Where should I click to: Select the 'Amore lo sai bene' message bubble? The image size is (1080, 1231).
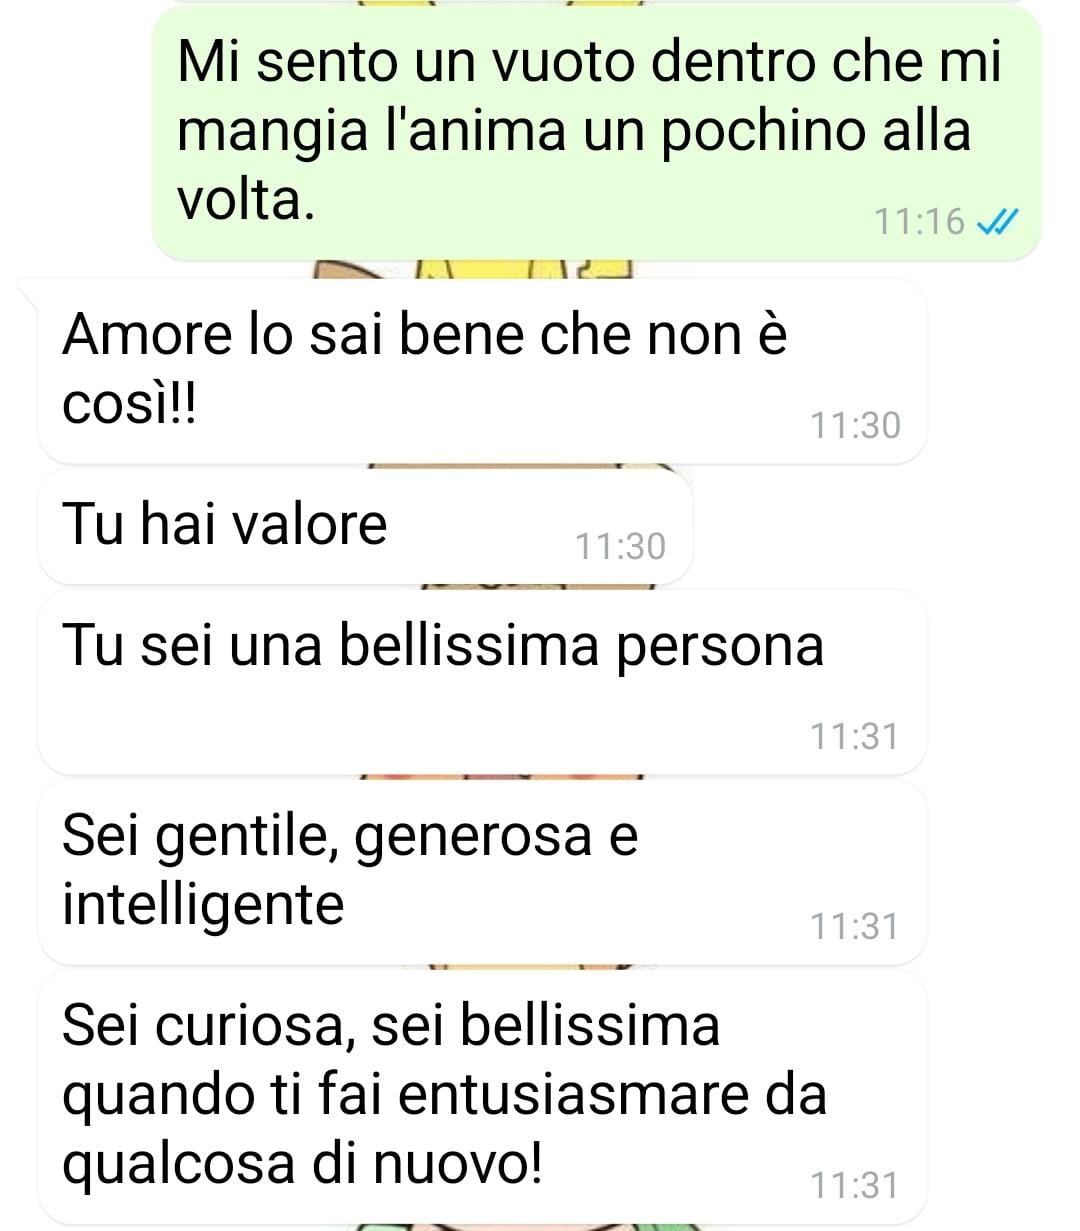pyautogui.click(x=482, y=372)
